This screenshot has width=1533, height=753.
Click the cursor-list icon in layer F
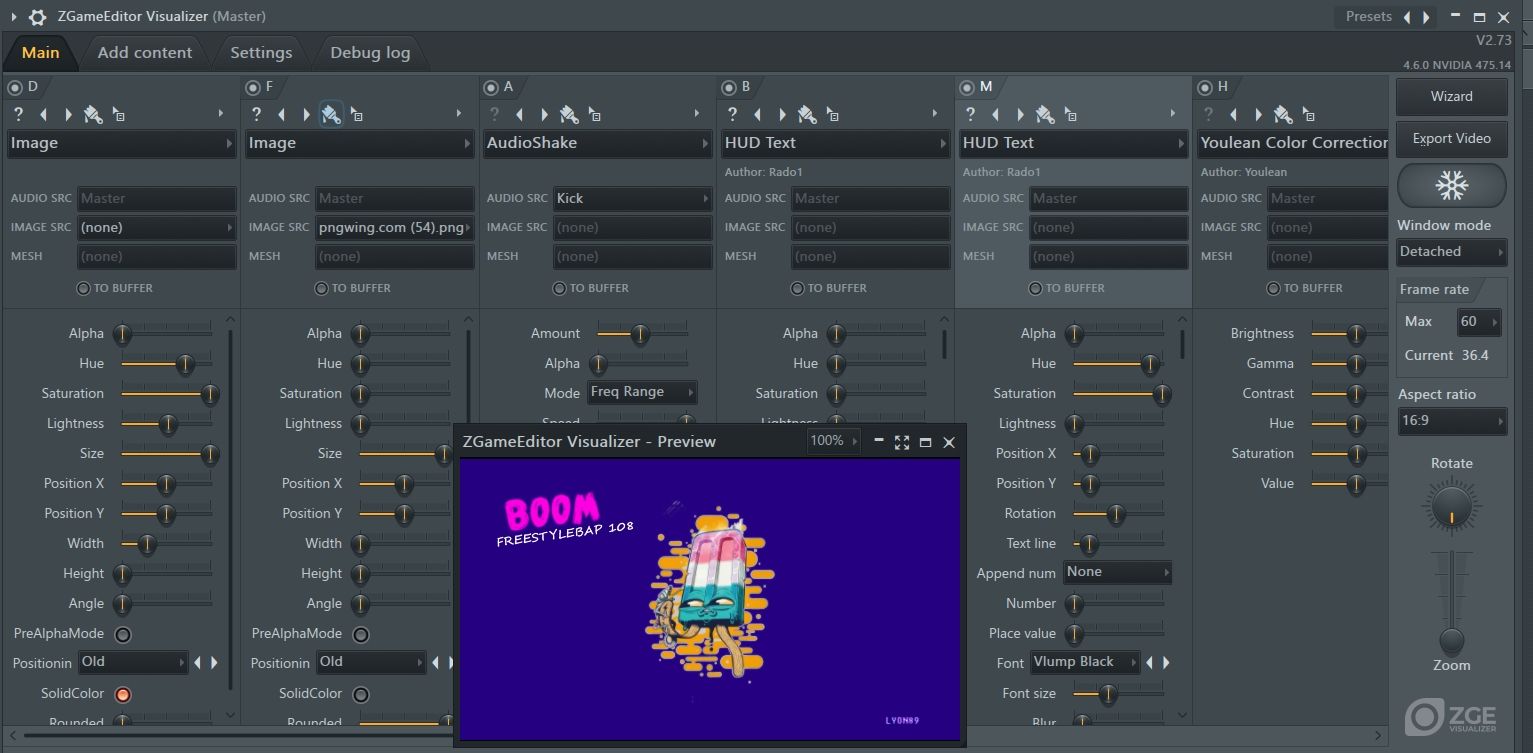click(x=356, y=114)
